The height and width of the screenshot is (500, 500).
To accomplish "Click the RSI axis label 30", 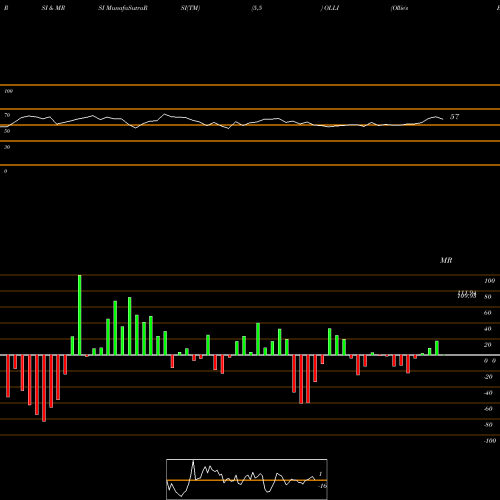I will 7,147.
